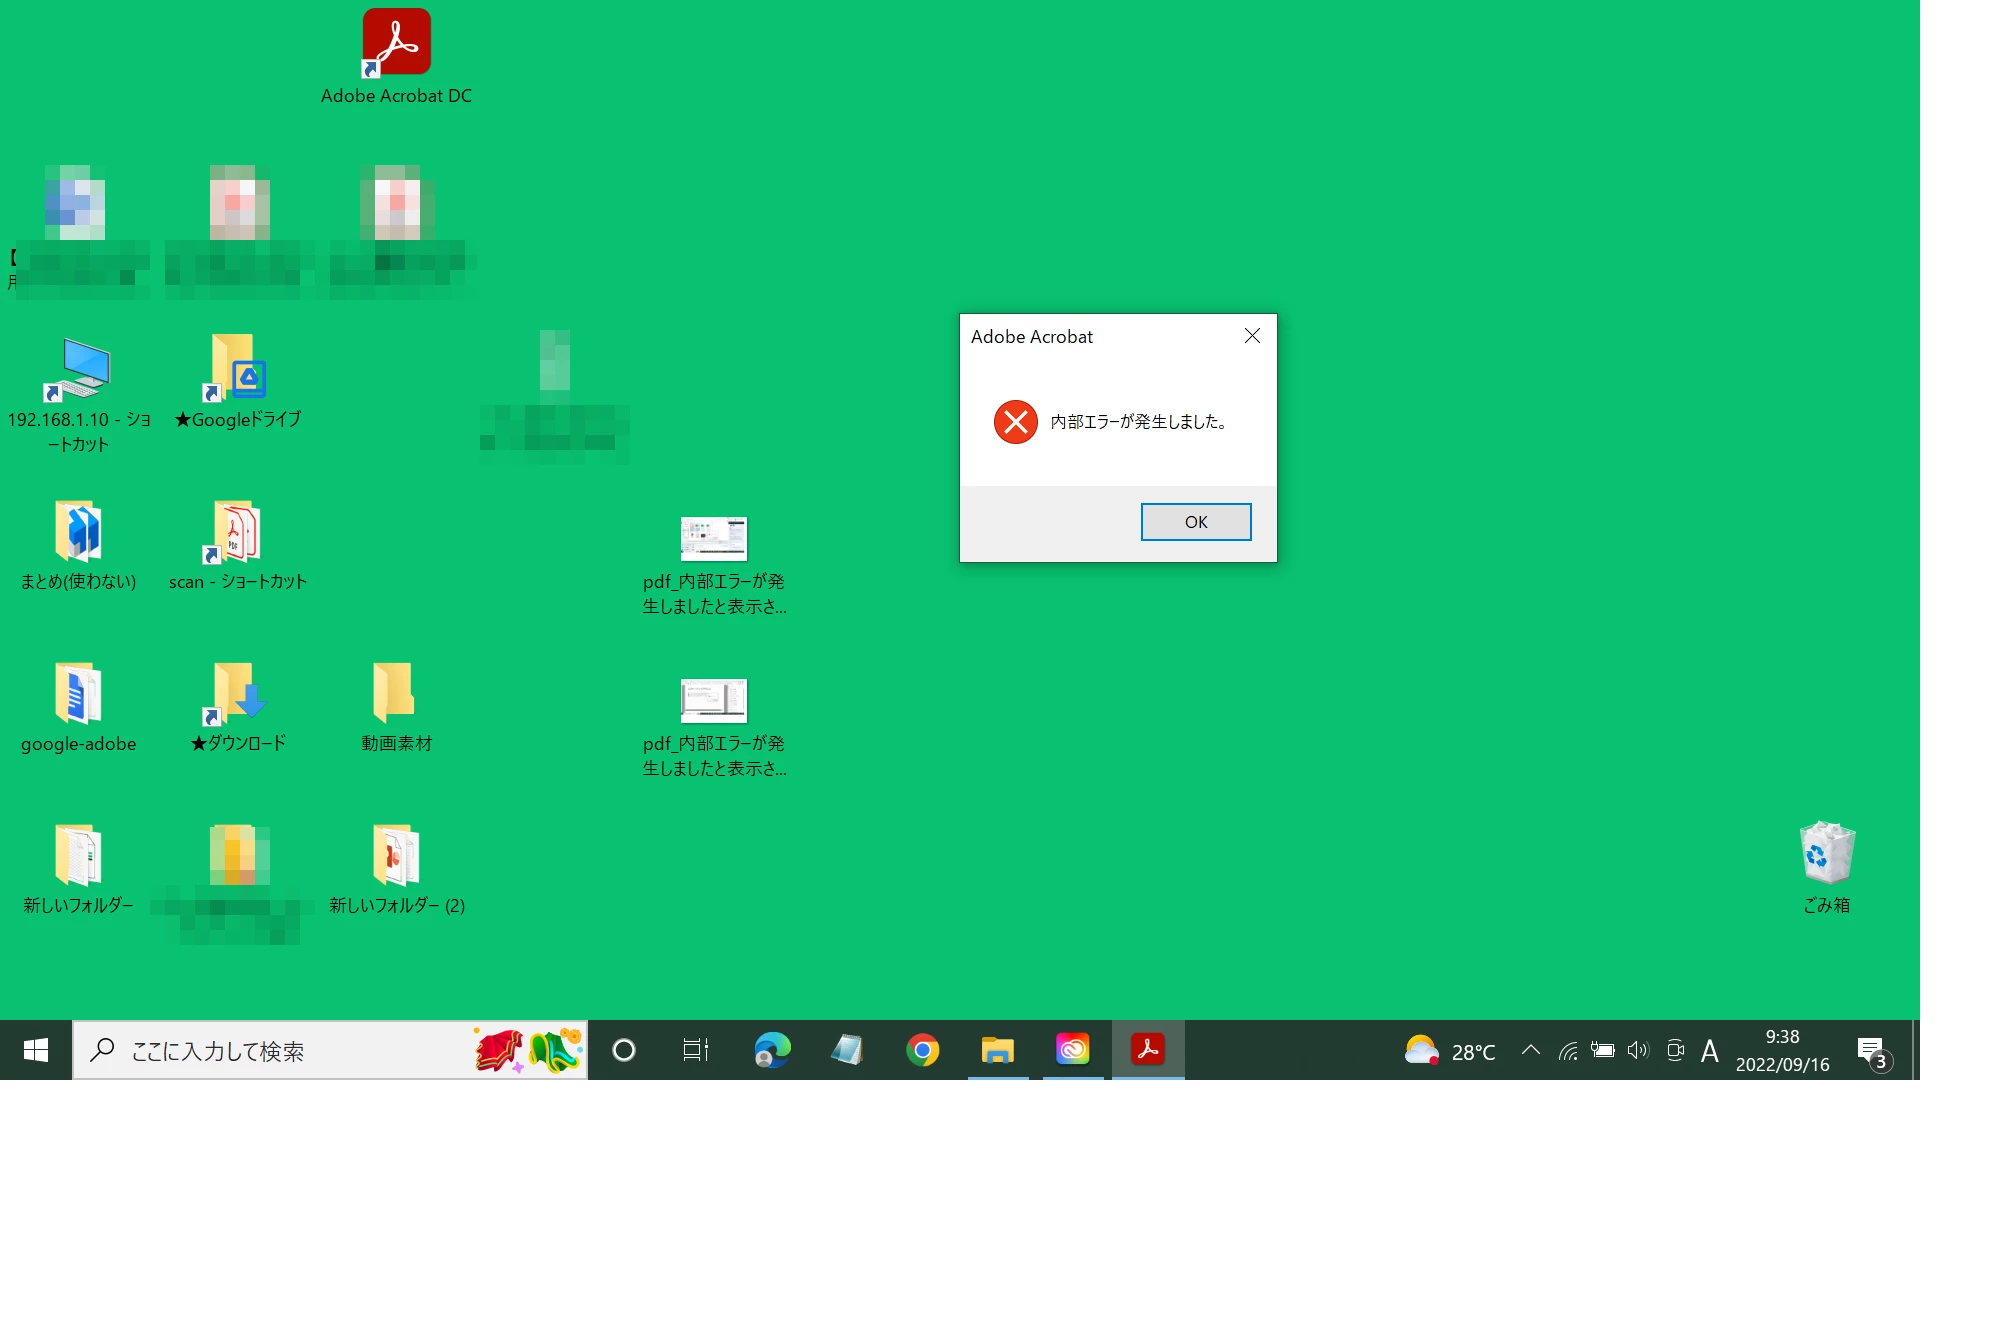The height and width of the screenshot is (1328, 2000).
Task: Launch Google Chrome from the taskbar
Action: click(x=922, y=1050)
